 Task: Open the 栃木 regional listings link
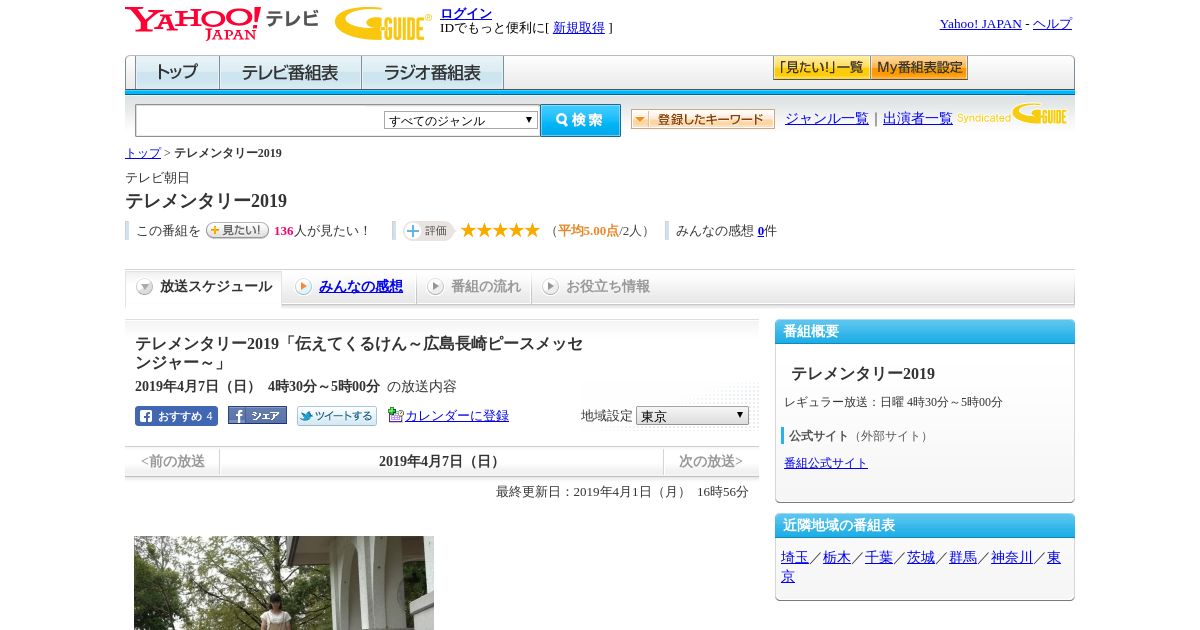837,557
